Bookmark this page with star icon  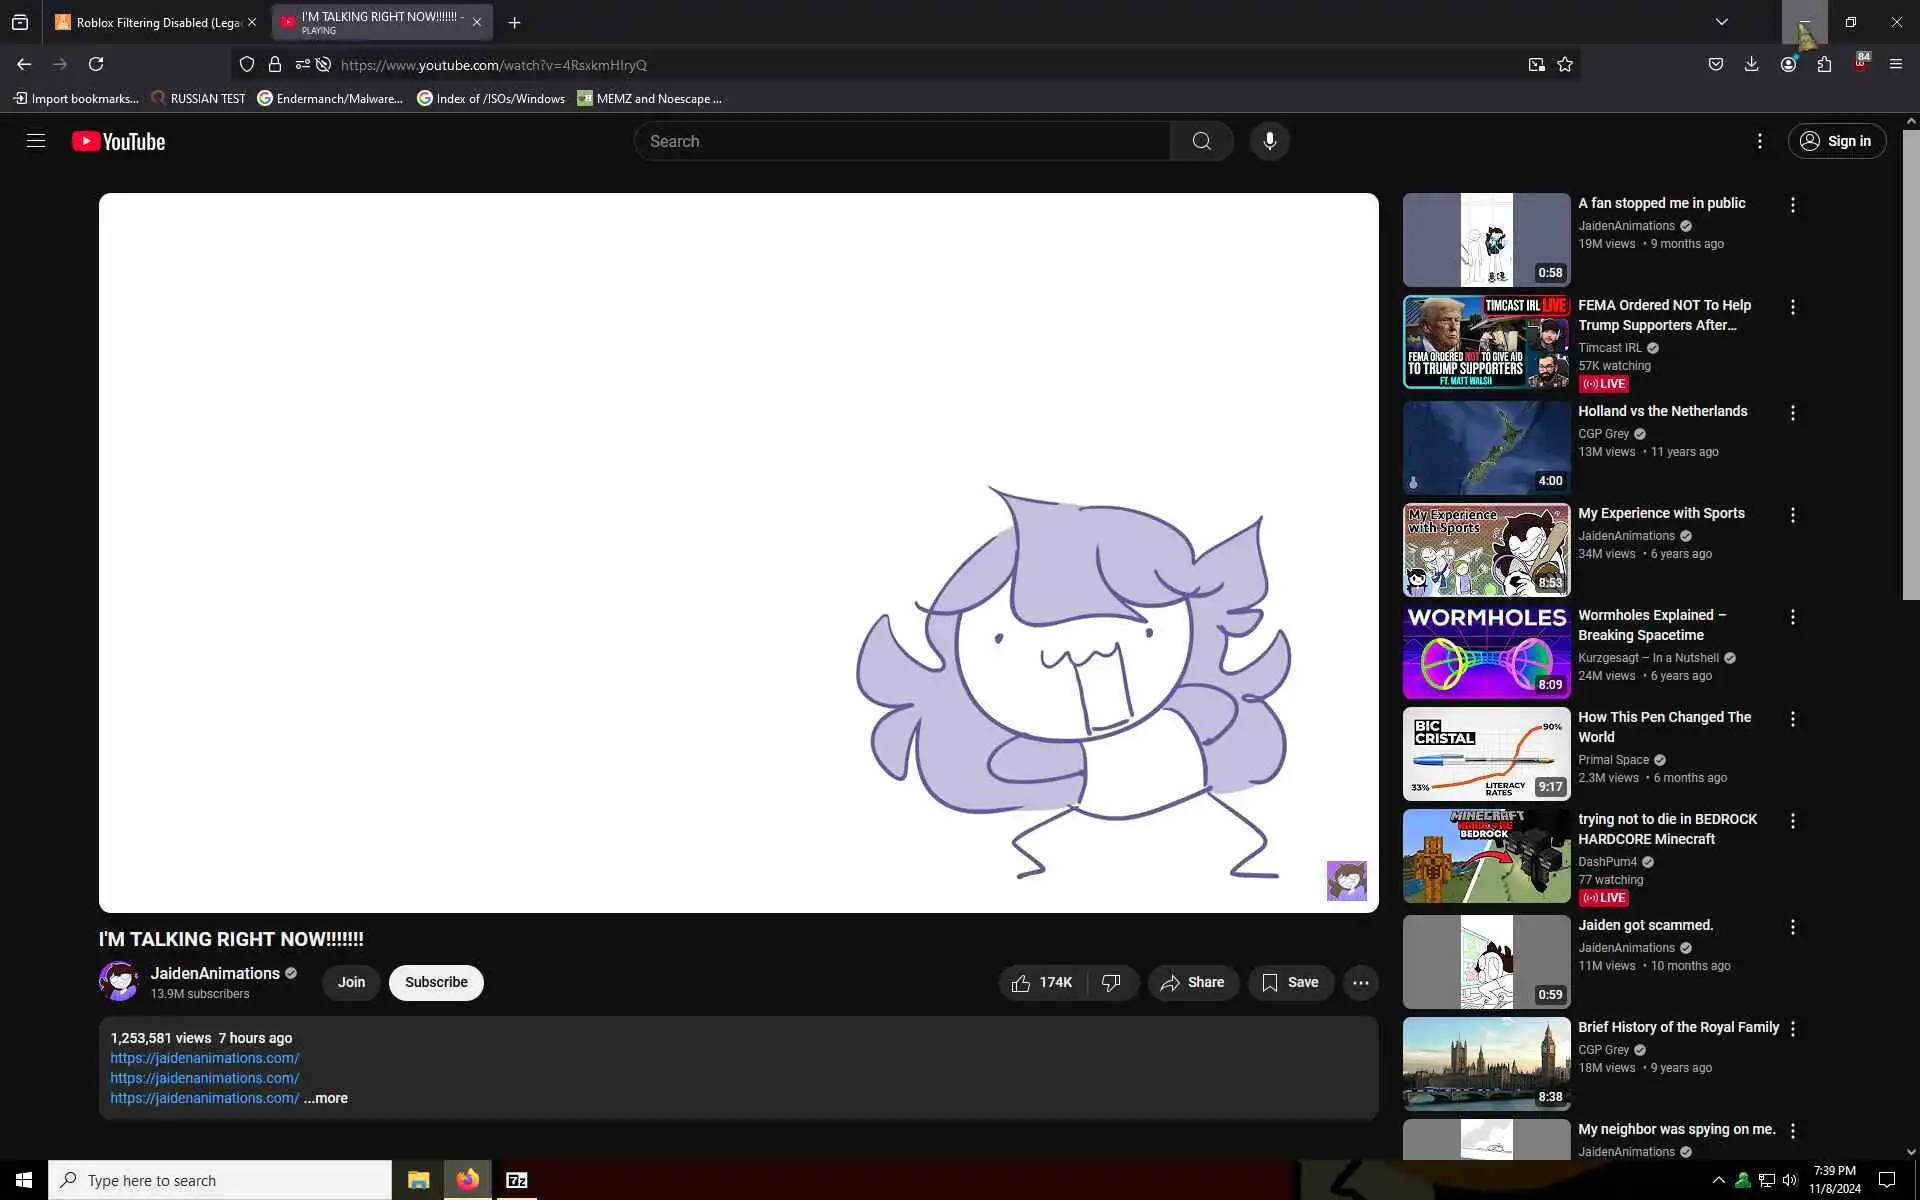[x=1565, y=64]
